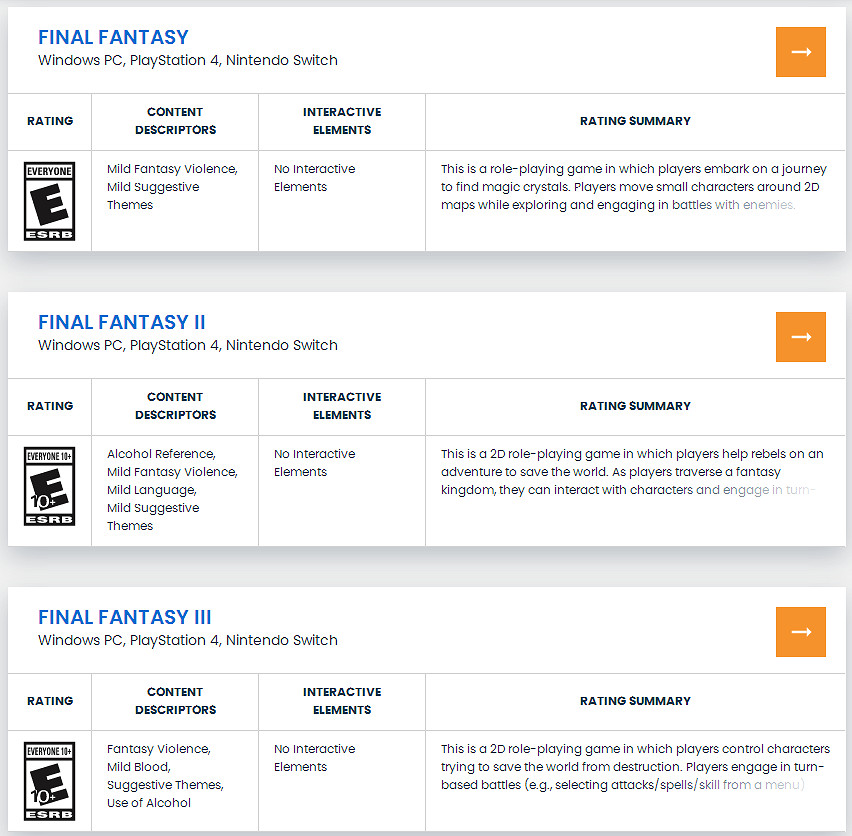Click the orange arrow button for Final Fantasy
Viewport: 852px width, 836px height.
(800, 52)
